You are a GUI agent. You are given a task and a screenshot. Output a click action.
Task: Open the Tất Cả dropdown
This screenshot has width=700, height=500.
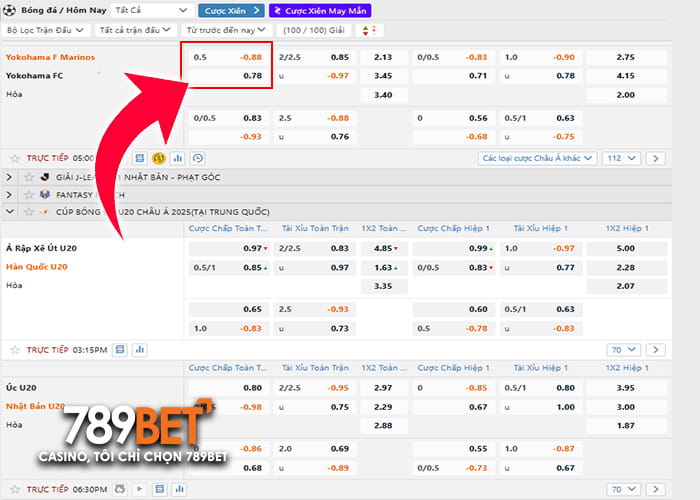pos(152,10)
